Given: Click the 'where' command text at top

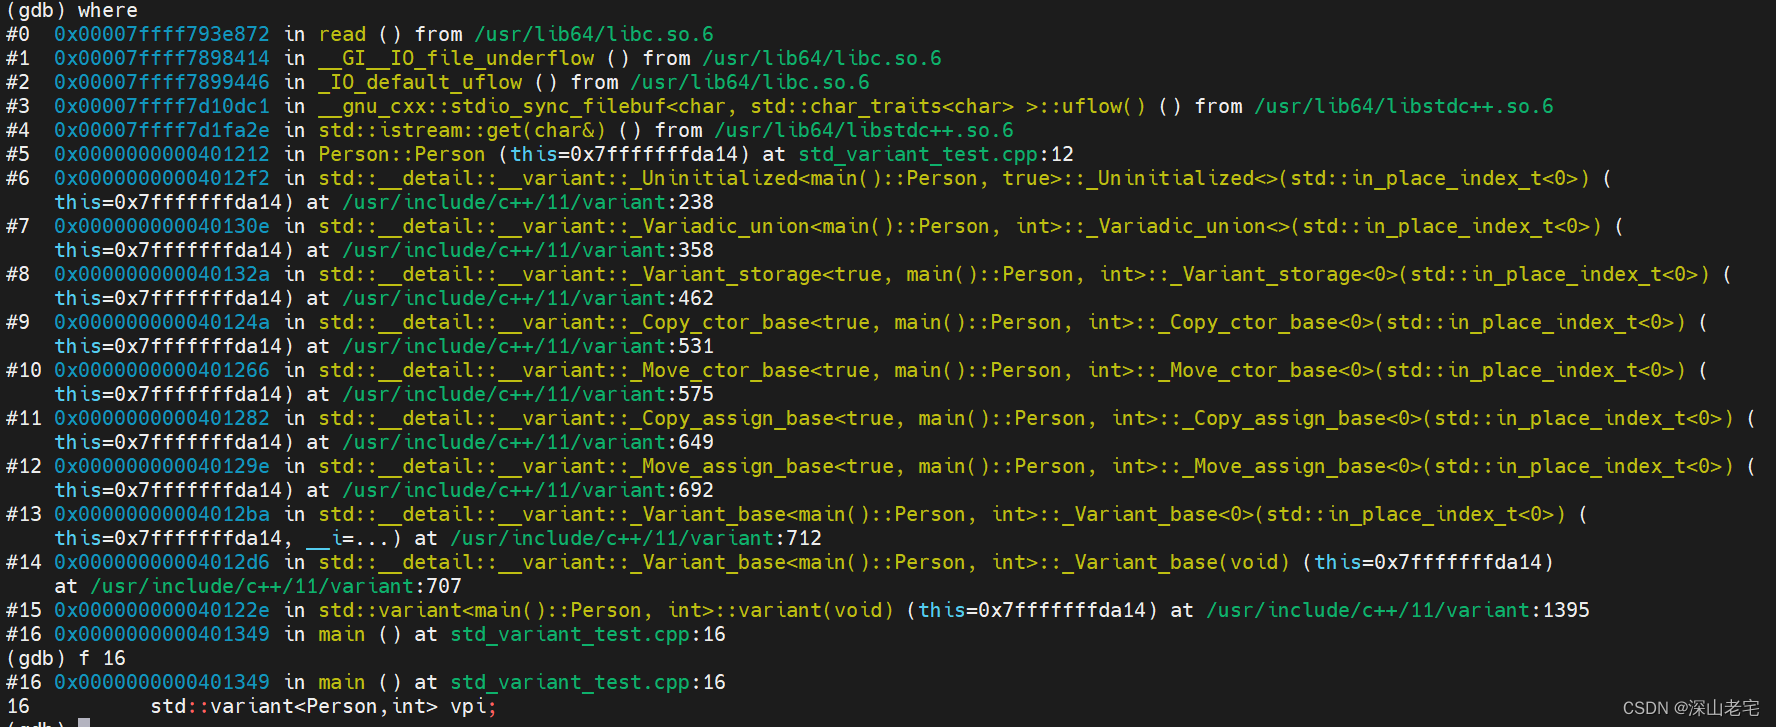Looking at the screenshot, I should [107, 11].
